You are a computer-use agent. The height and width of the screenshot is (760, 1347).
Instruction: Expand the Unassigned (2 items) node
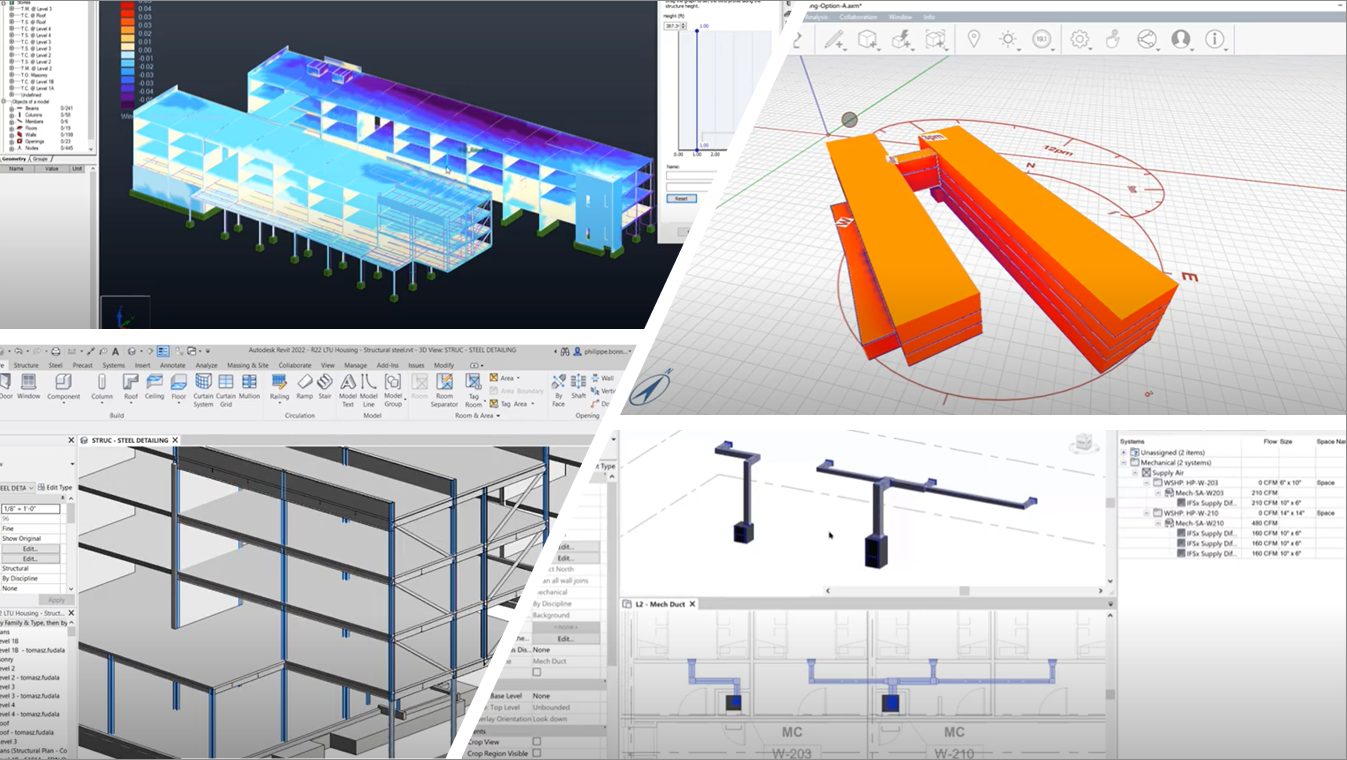[x=1125, y=452]
